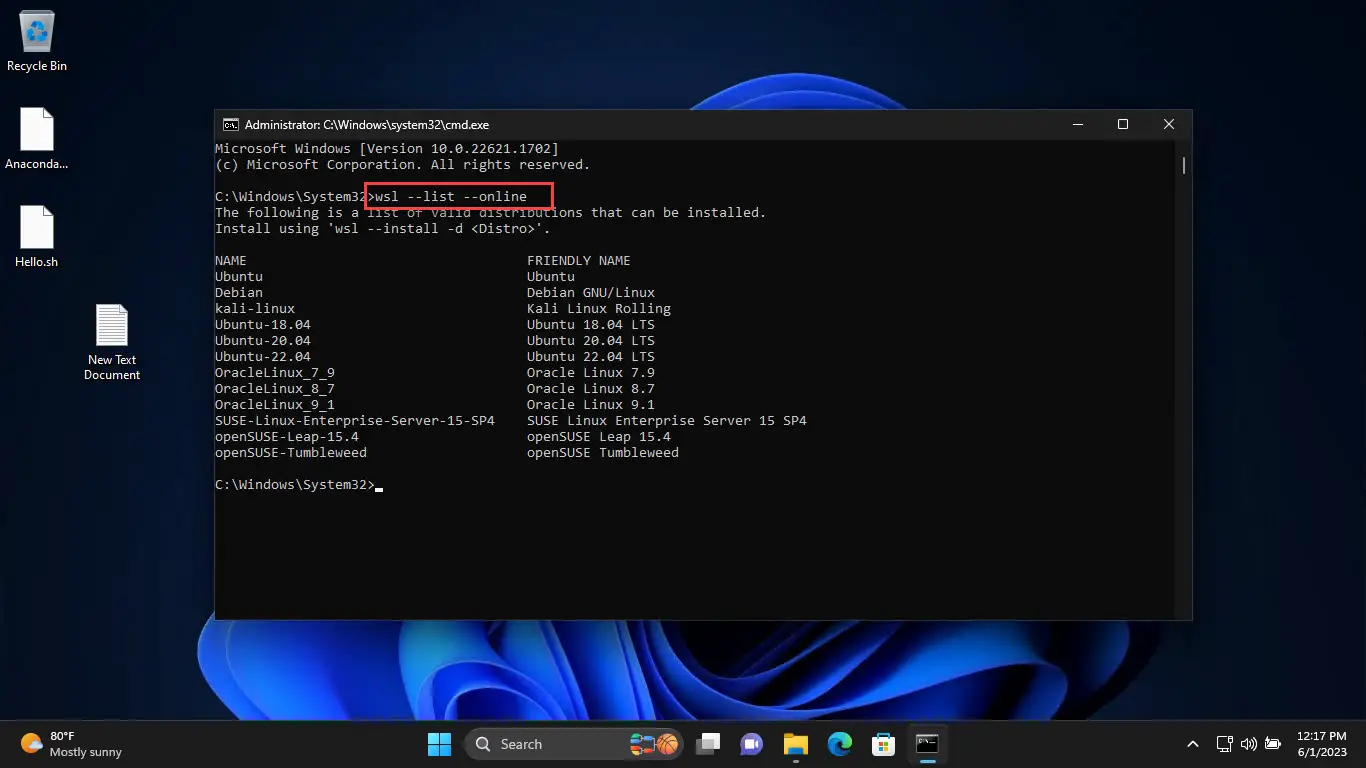Image resolution: width=1366 pixels, height=768 pixels.
Task: Close the Command Prompt window
Action: point(1169,125)
